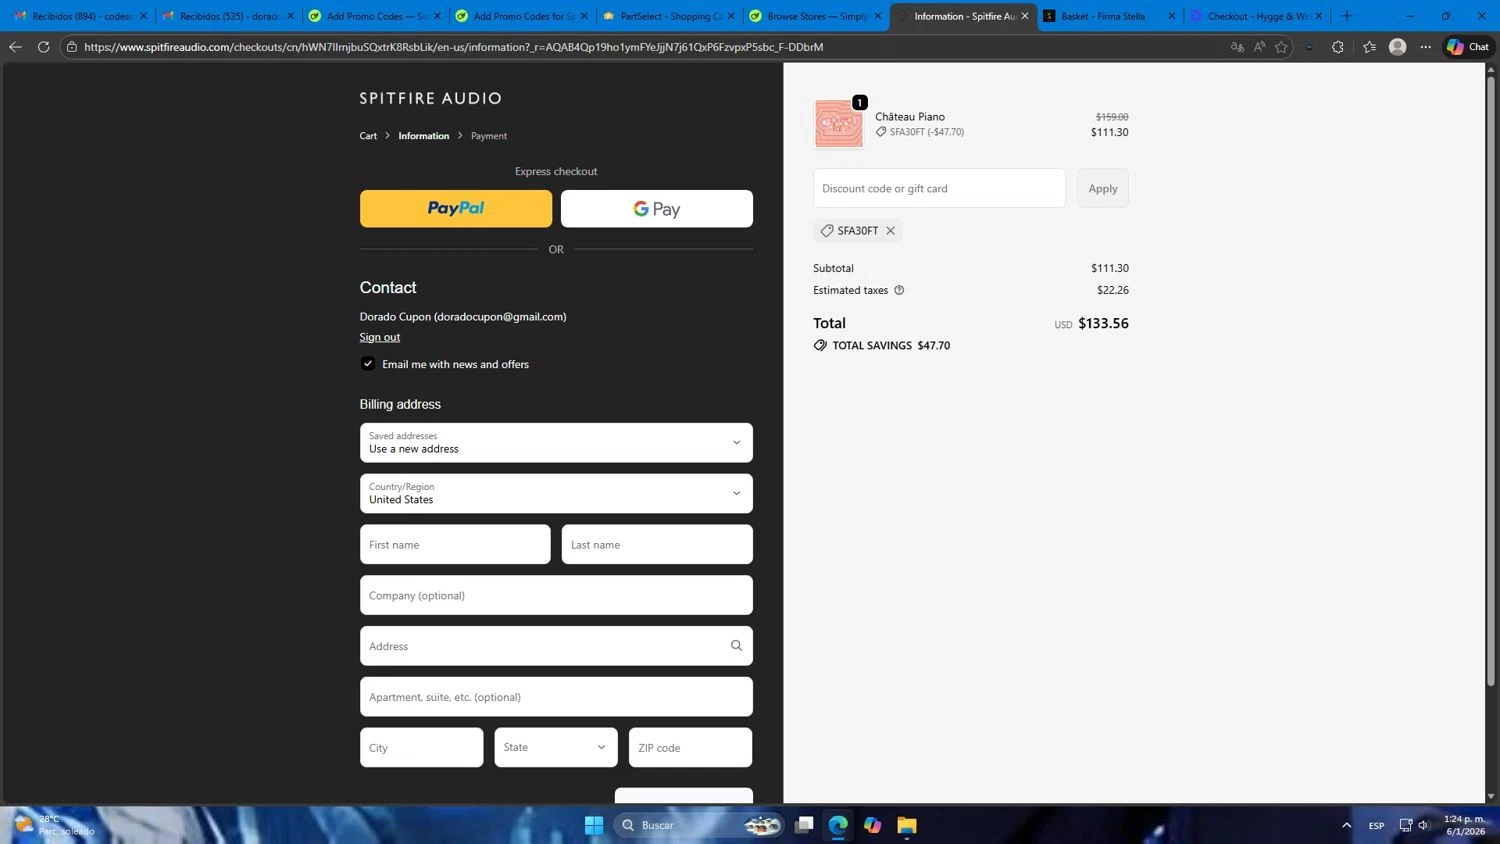Open the Windows Start menu
Screen dimensions: 1500x844
click(594, 825)
